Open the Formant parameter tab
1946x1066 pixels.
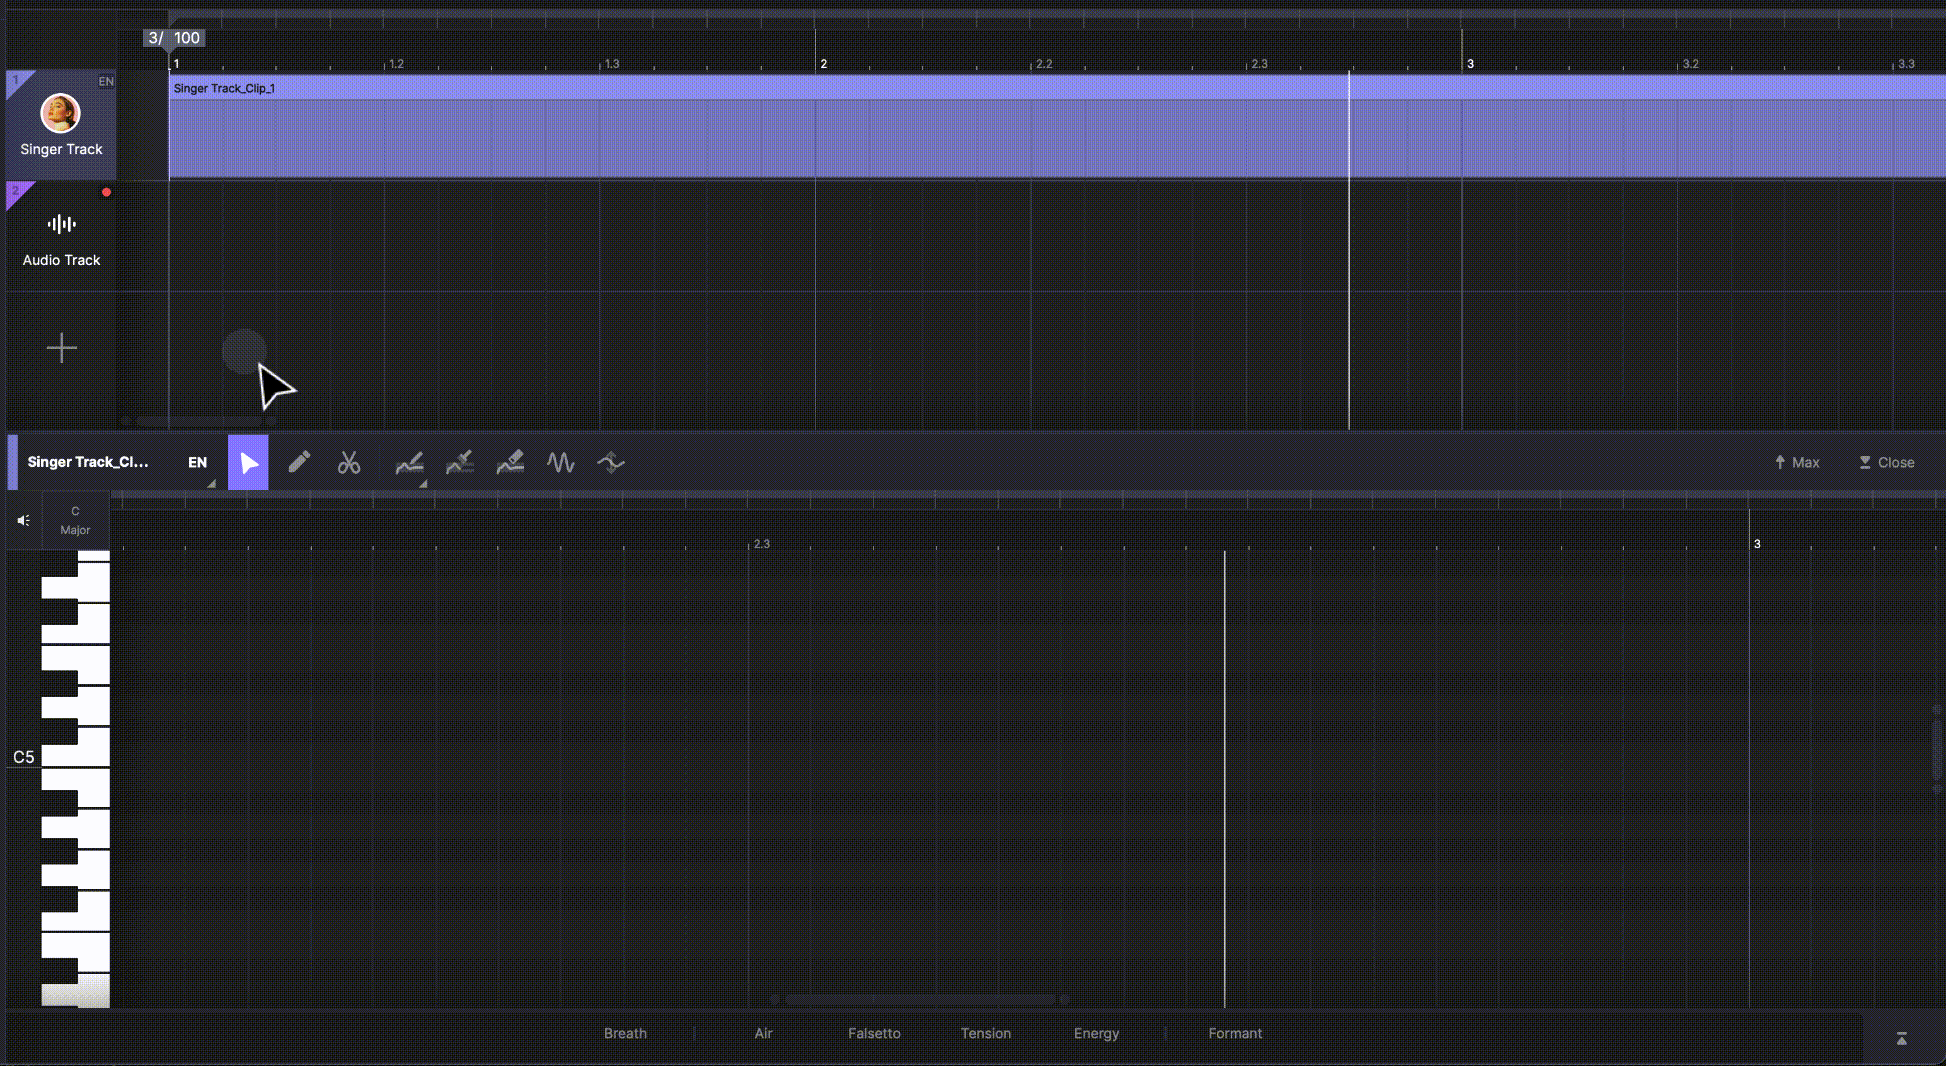click(x=1235, y=1033)
